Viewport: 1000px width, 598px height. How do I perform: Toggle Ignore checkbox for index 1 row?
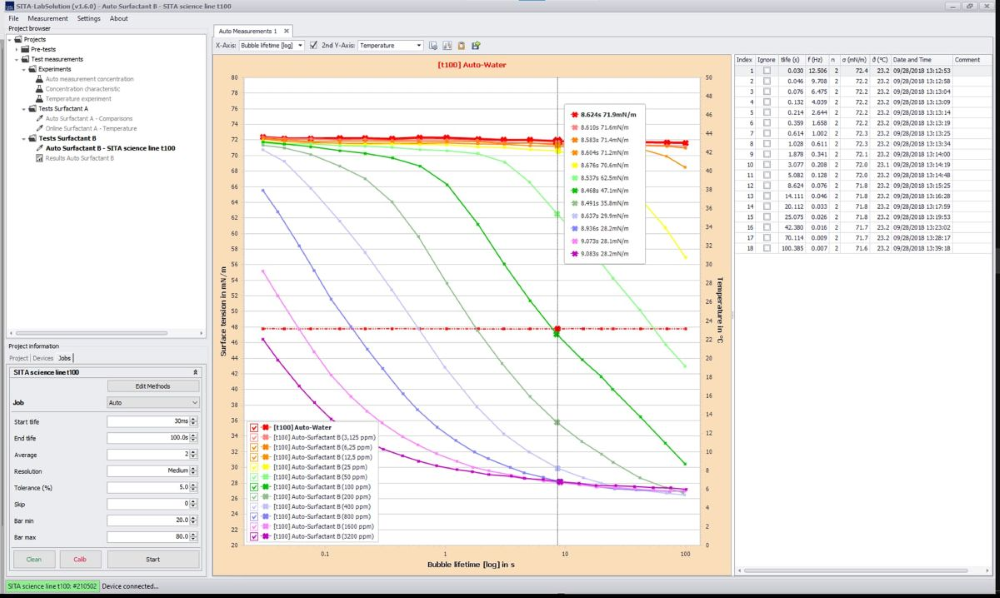tap(767, 71)
